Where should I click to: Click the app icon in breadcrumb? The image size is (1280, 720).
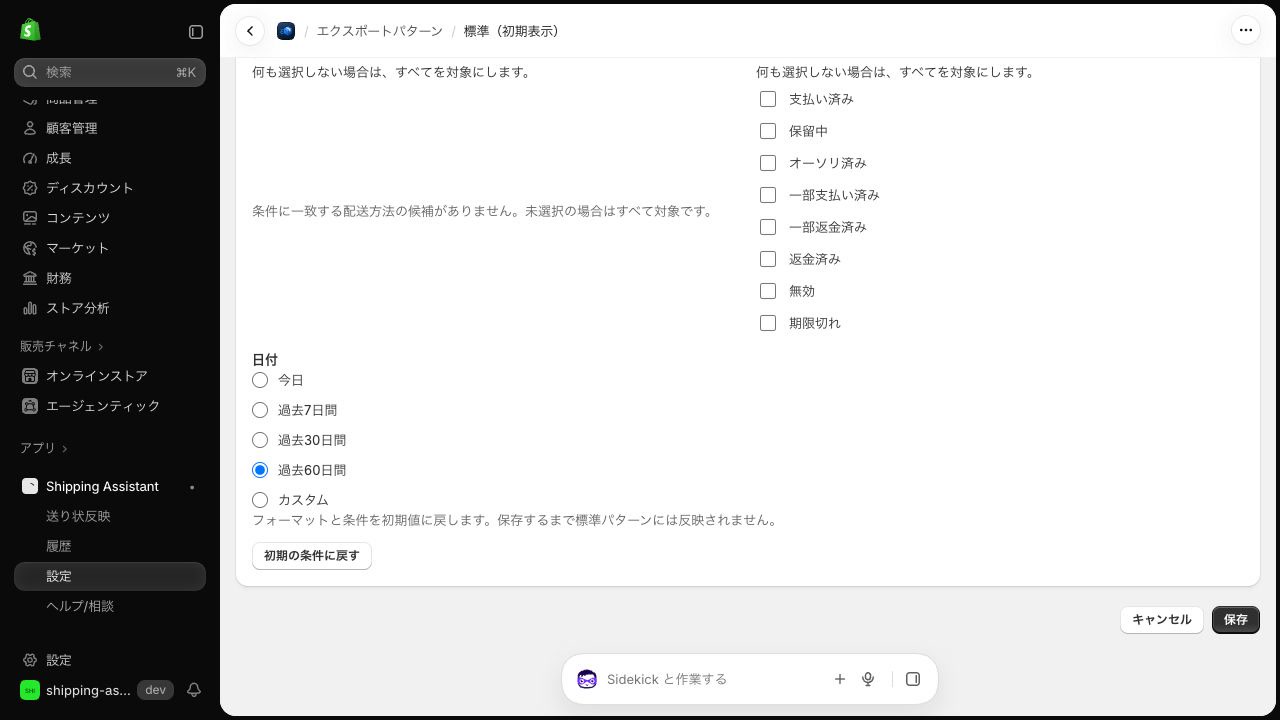(286, 31)
